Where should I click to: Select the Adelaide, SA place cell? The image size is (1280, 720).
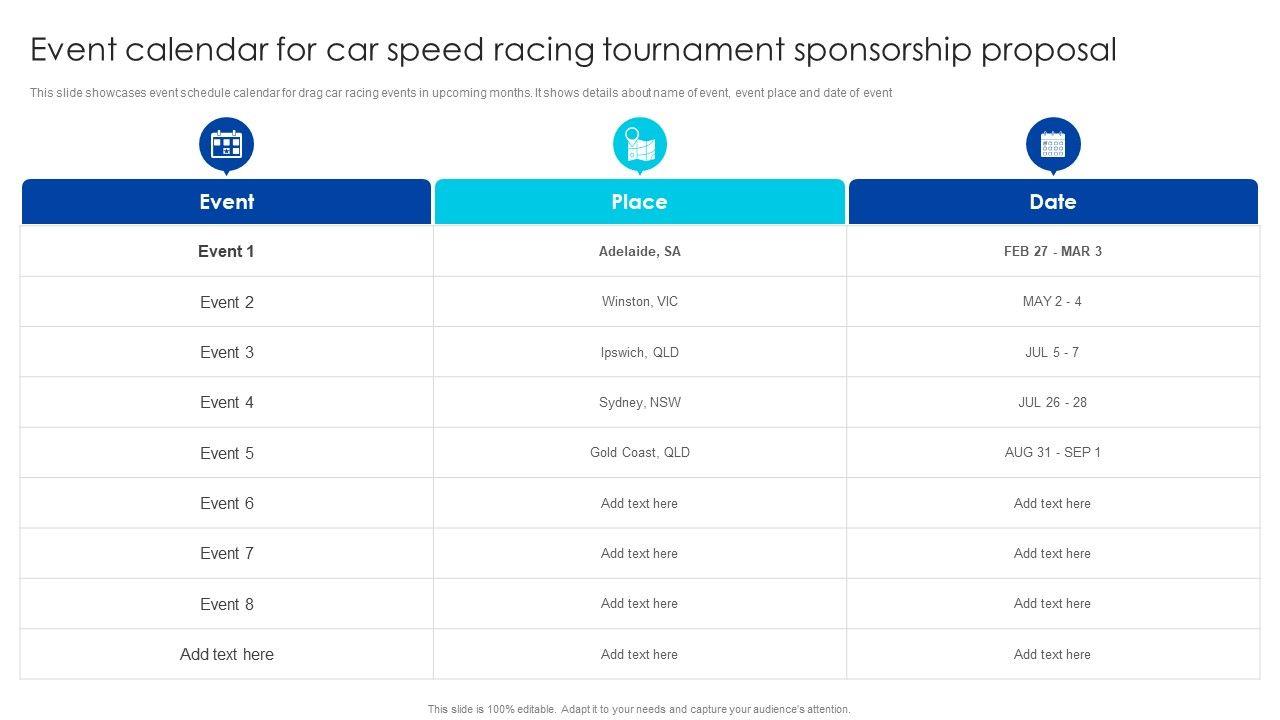click(x=639, y=251)
